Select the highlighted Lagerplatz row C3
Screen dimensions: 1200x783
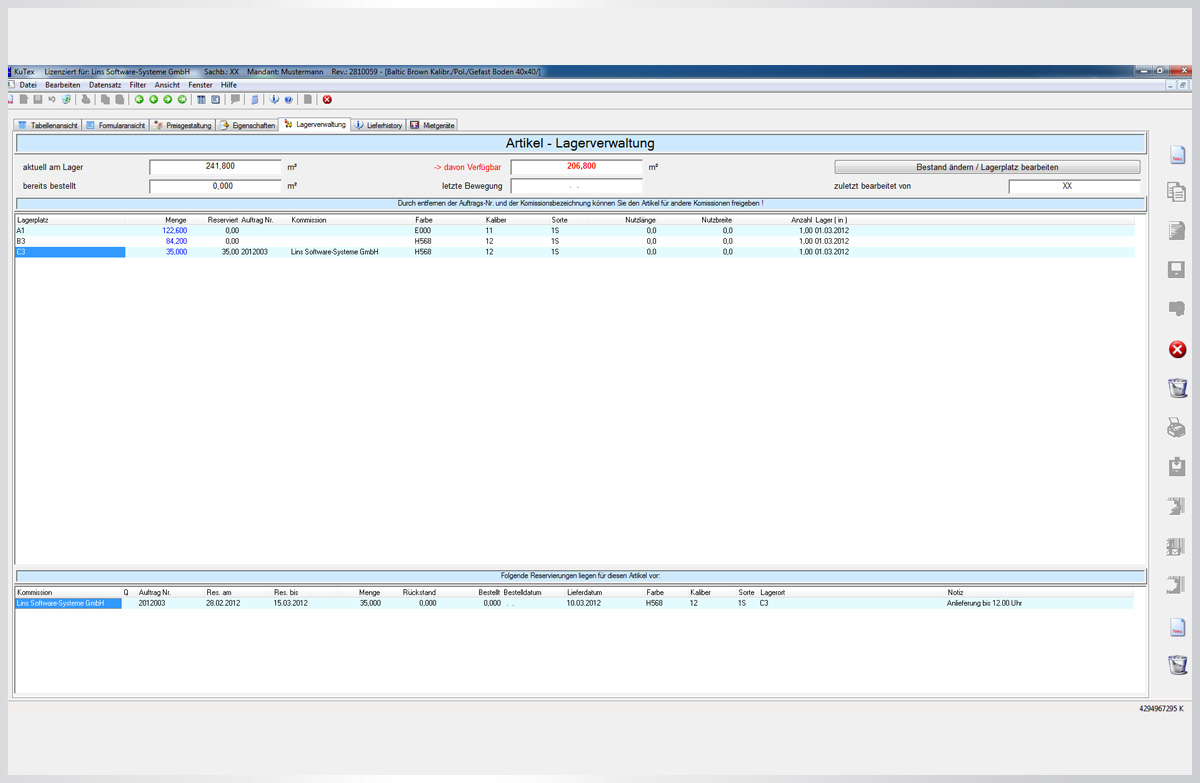click(x=575, y=252)
